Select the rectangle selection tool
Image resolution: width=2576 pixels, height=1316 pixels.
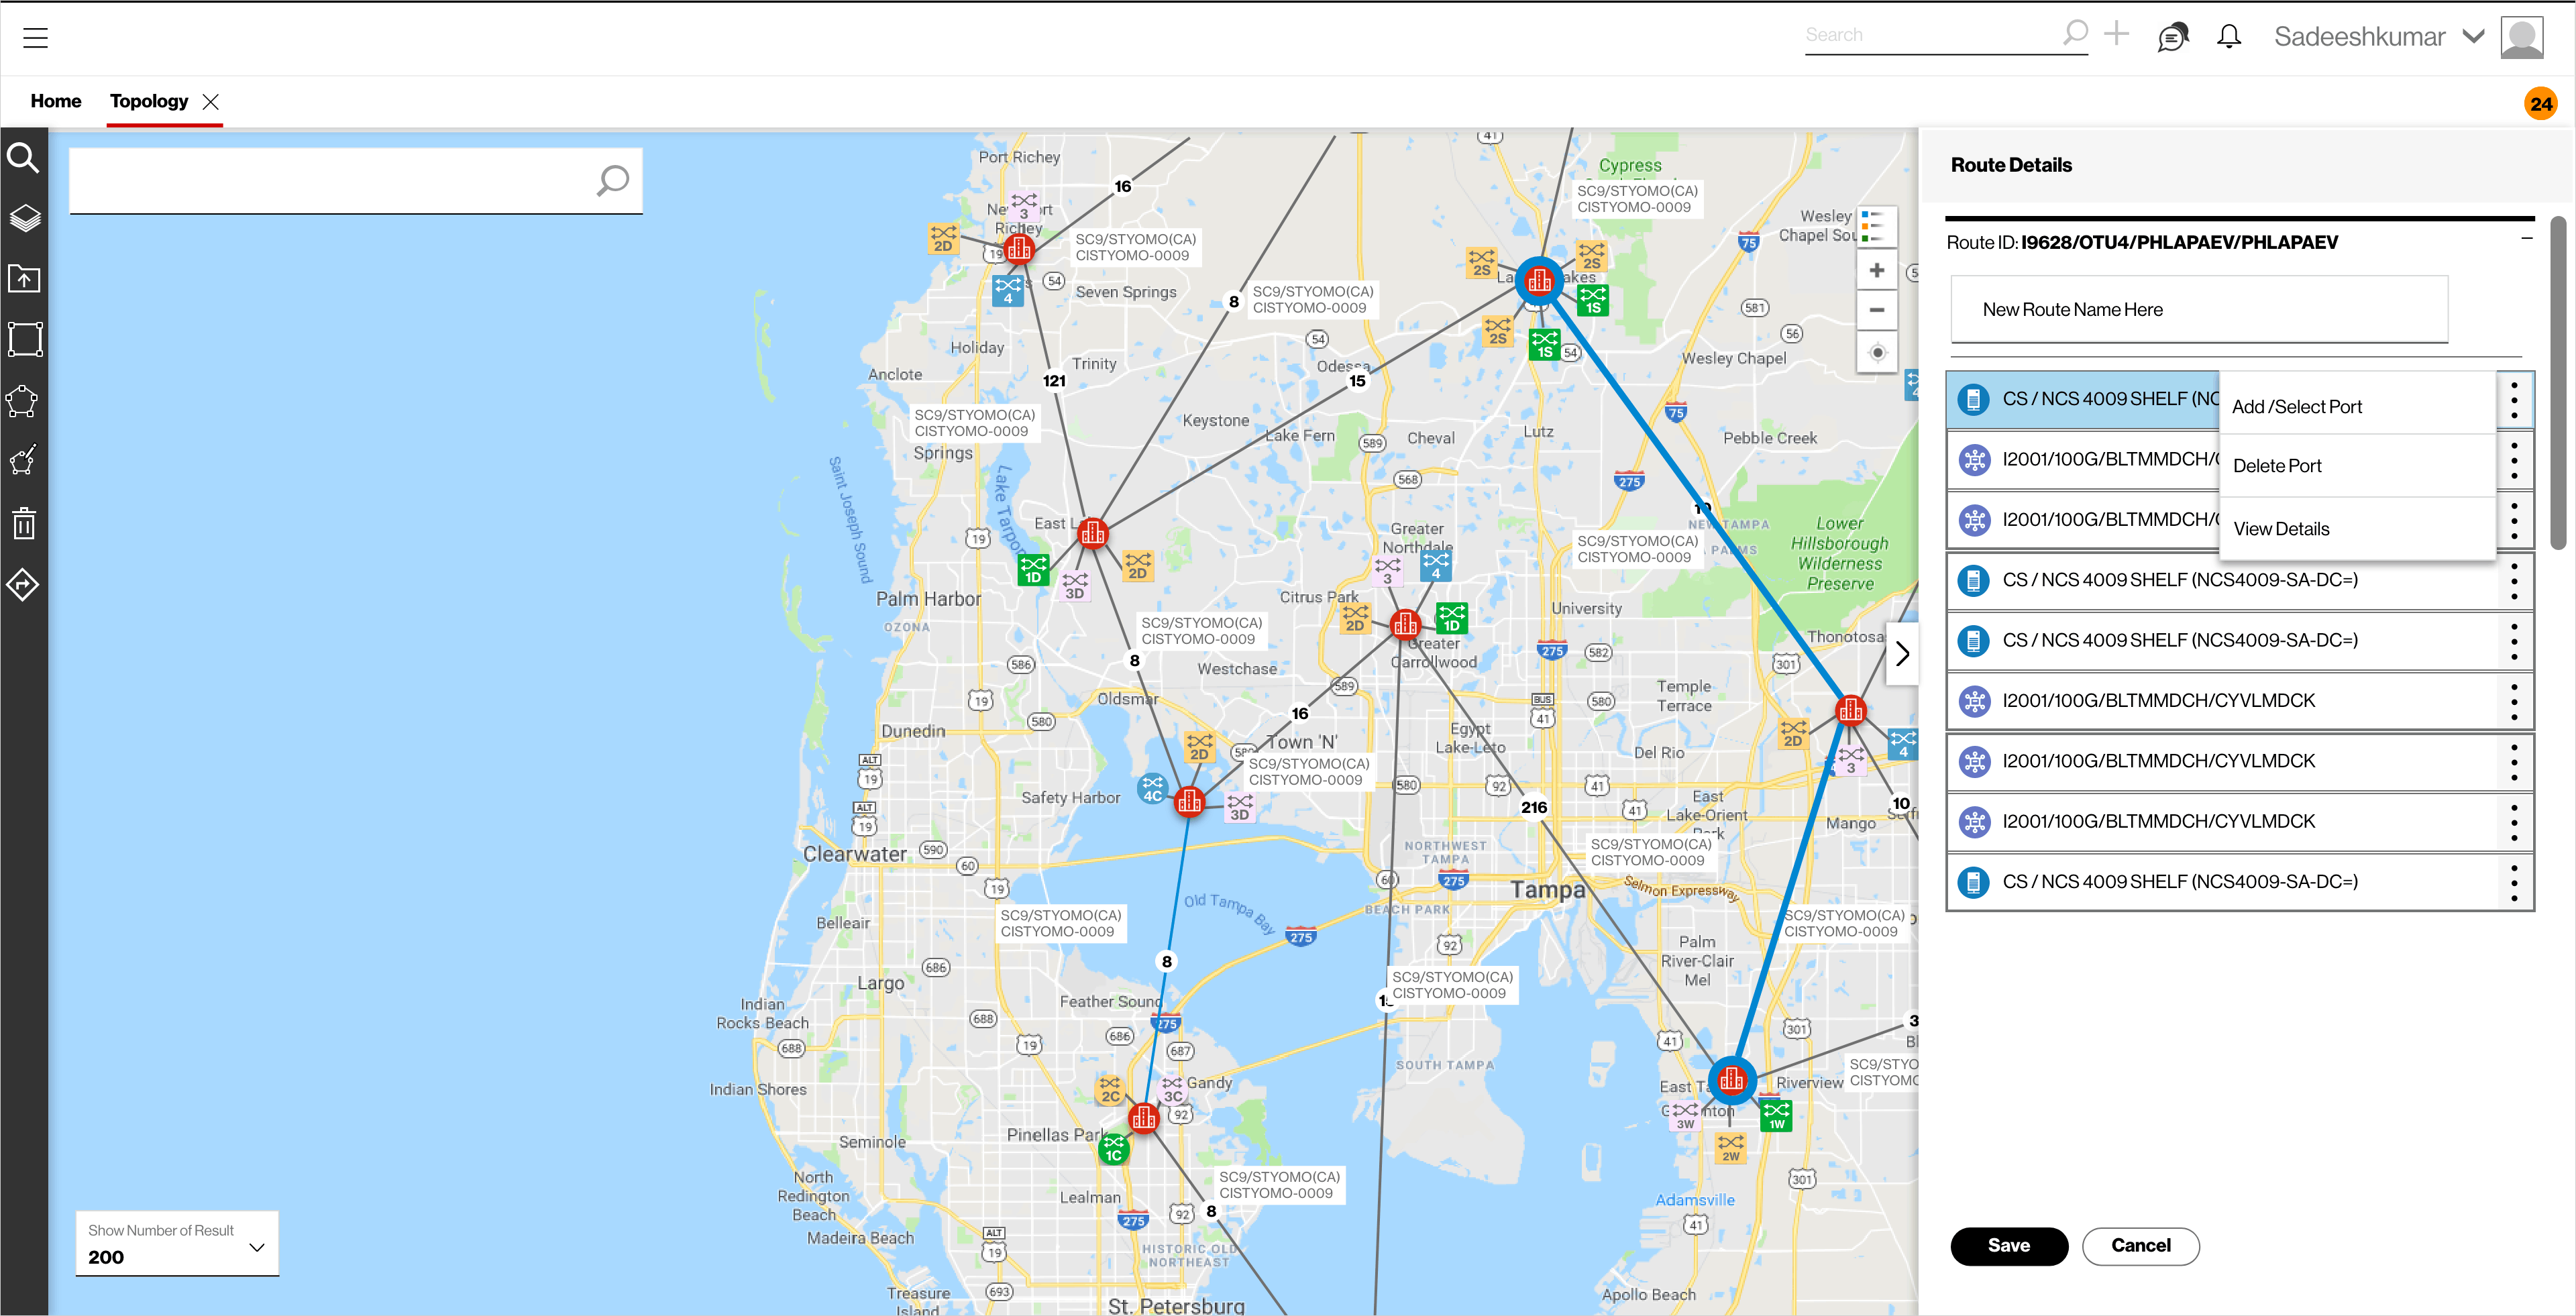click(24, 339)
